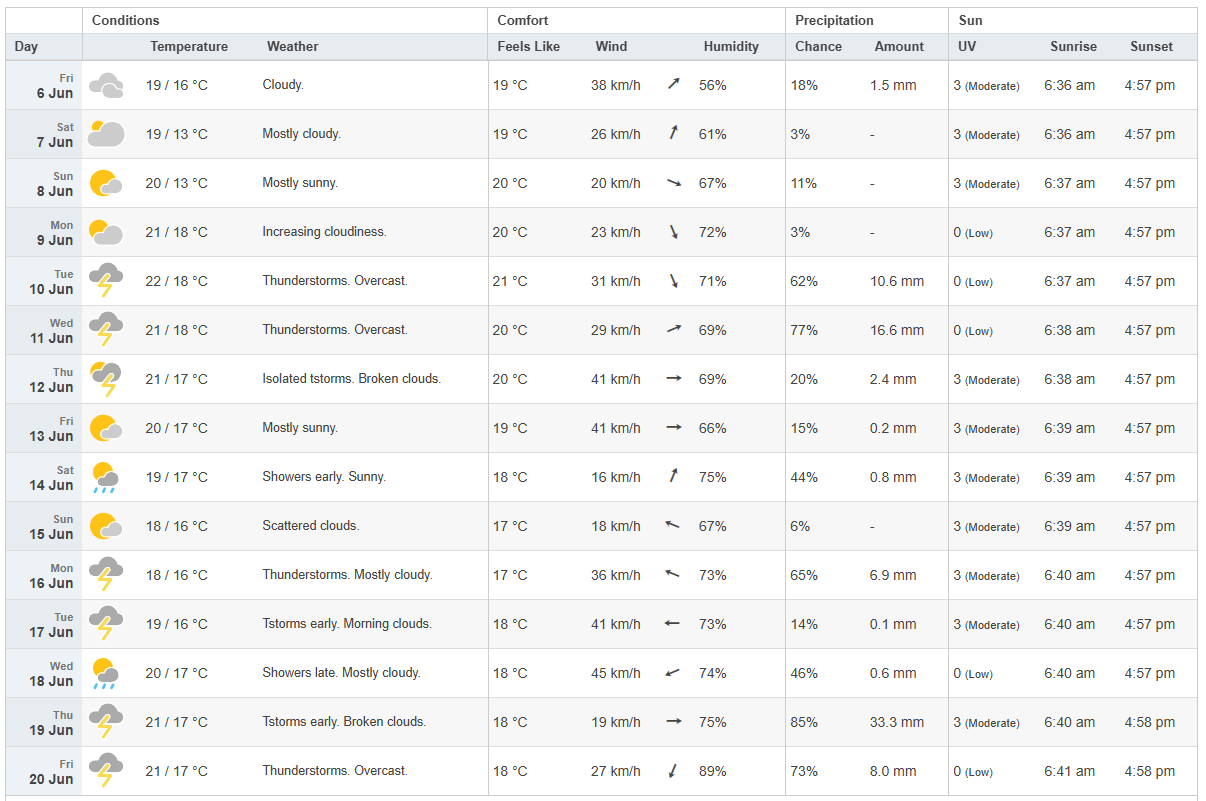Screen dimensions: 1206x801
Task: Click the wind arrow for Tue 17 Jun
Action: [x=673, y=624]
